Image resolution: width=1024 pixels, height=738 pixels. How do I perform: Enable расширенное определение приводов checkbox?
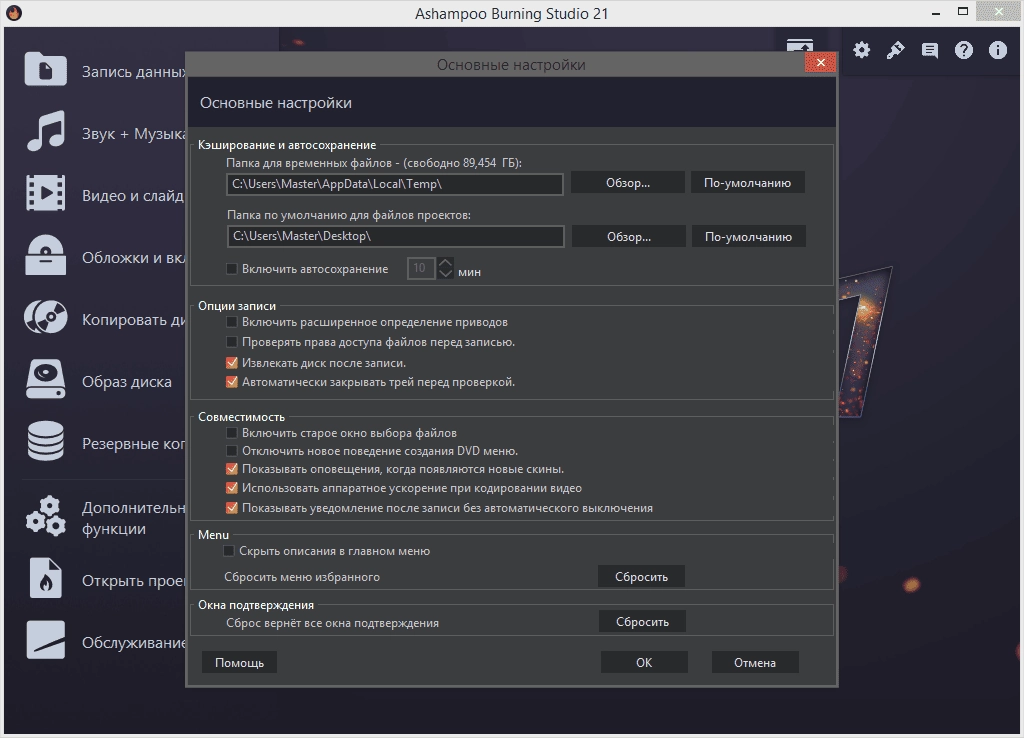click(x=231, y=321)
